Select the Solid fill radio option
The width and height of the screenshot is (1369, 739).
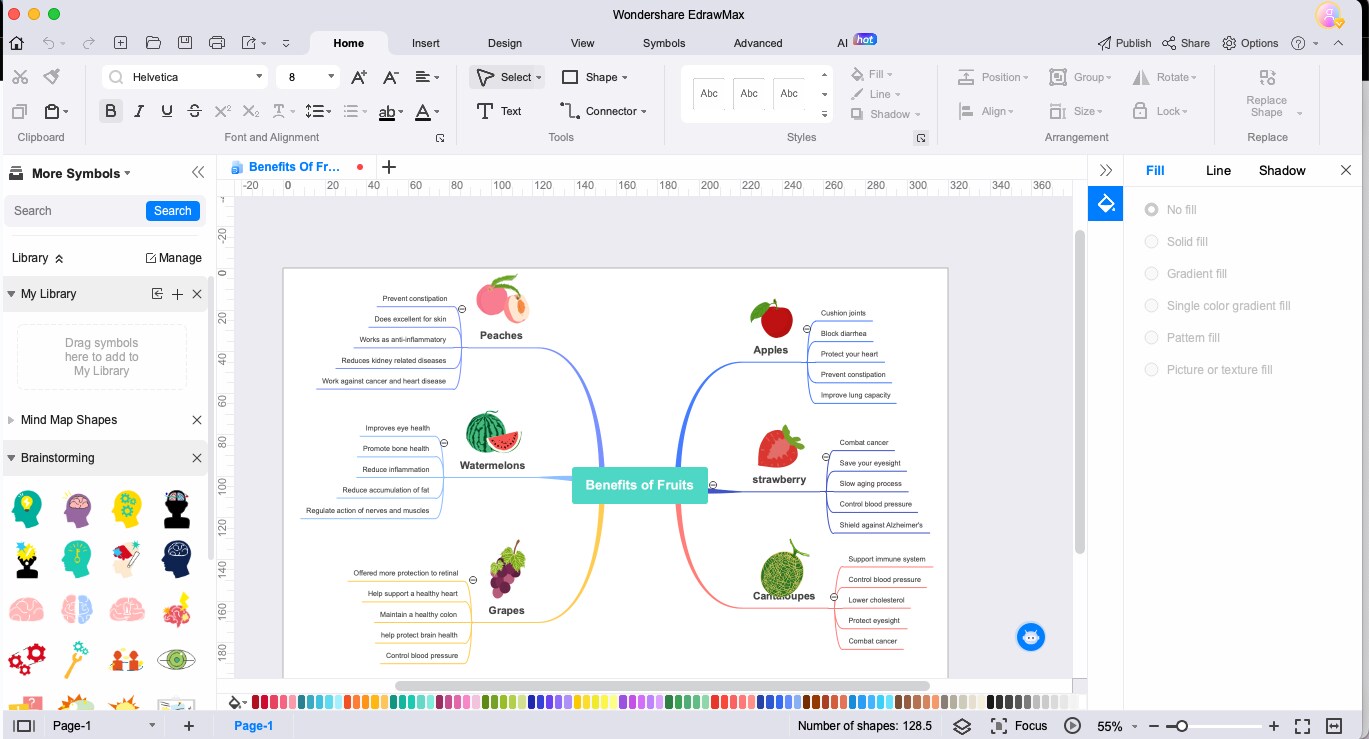pos(1151,242)
